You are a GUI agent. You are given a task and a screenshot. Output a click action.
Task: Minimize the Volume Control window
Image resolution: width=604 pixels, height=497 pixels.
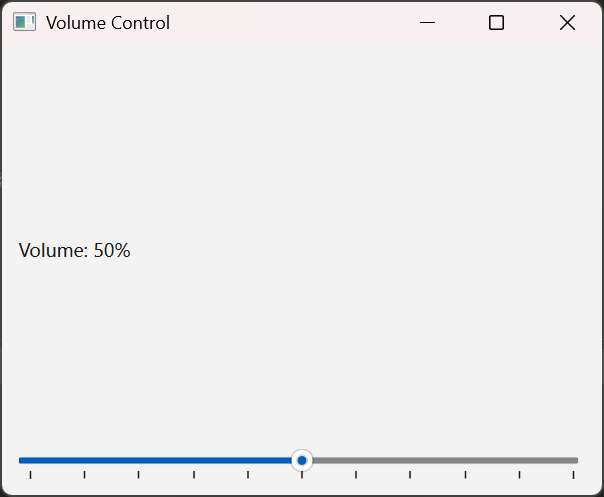pos(427,22)
